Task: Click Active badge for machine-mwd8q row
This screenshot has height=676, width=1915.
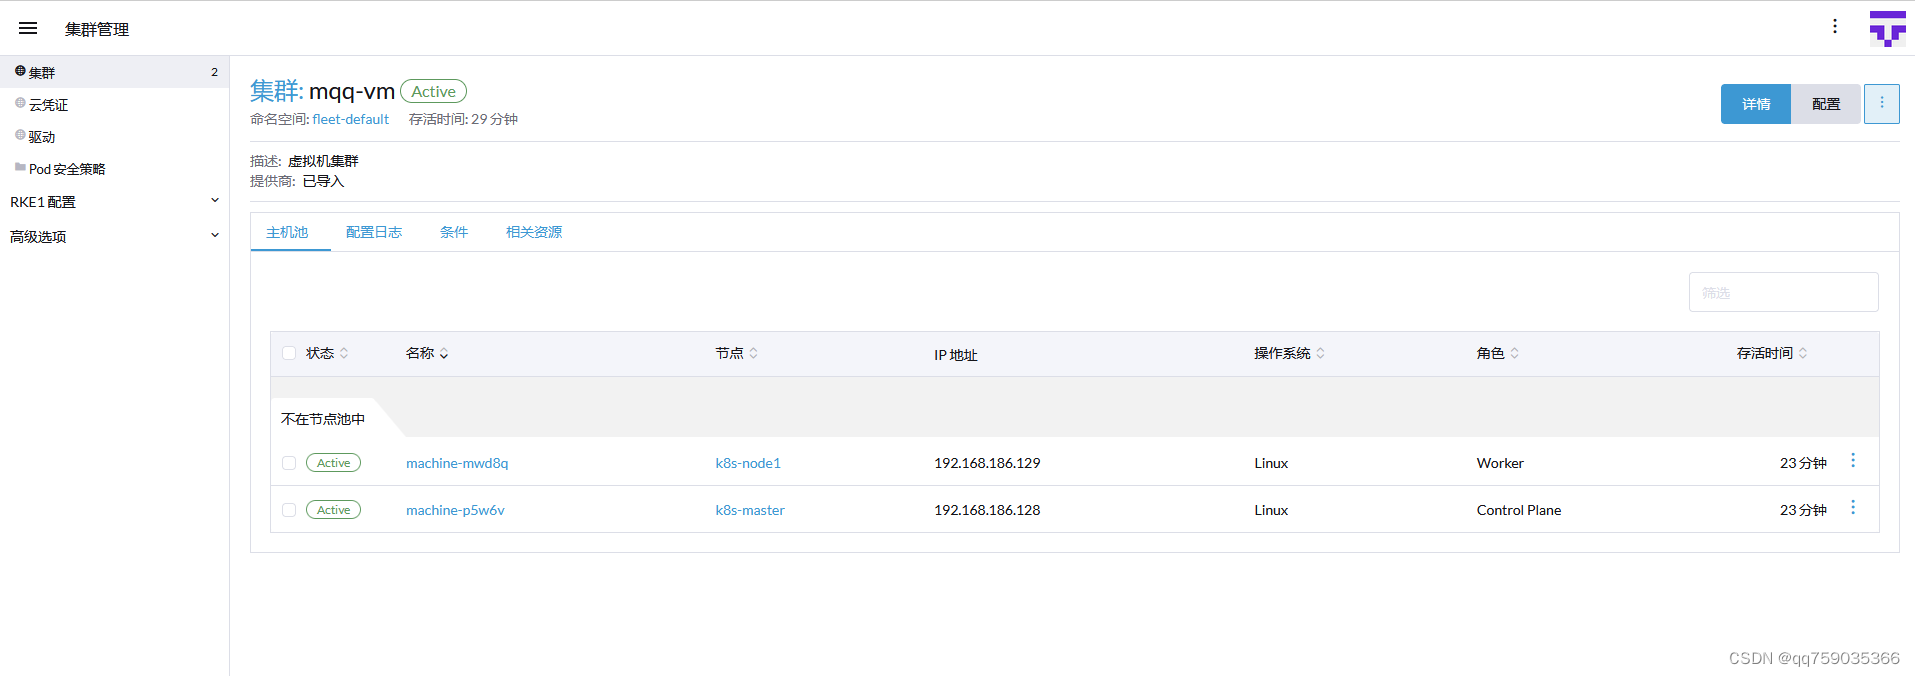Action: pos(333,463)
